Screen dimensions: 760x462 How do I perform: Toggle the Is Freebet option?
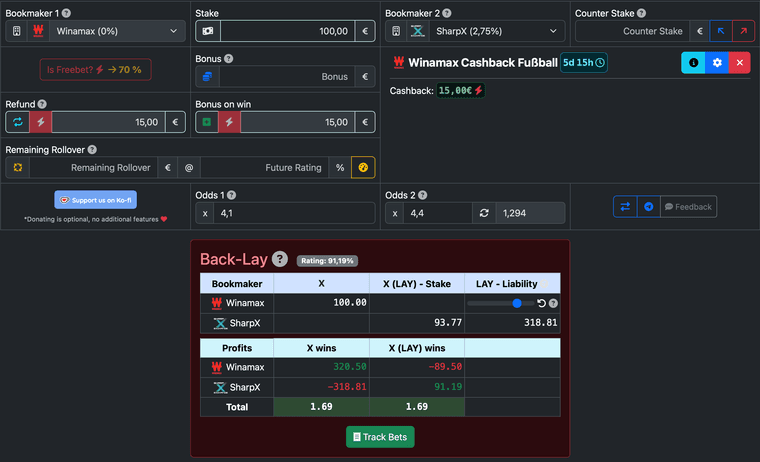pyautogui.click(x=96, y=70)
